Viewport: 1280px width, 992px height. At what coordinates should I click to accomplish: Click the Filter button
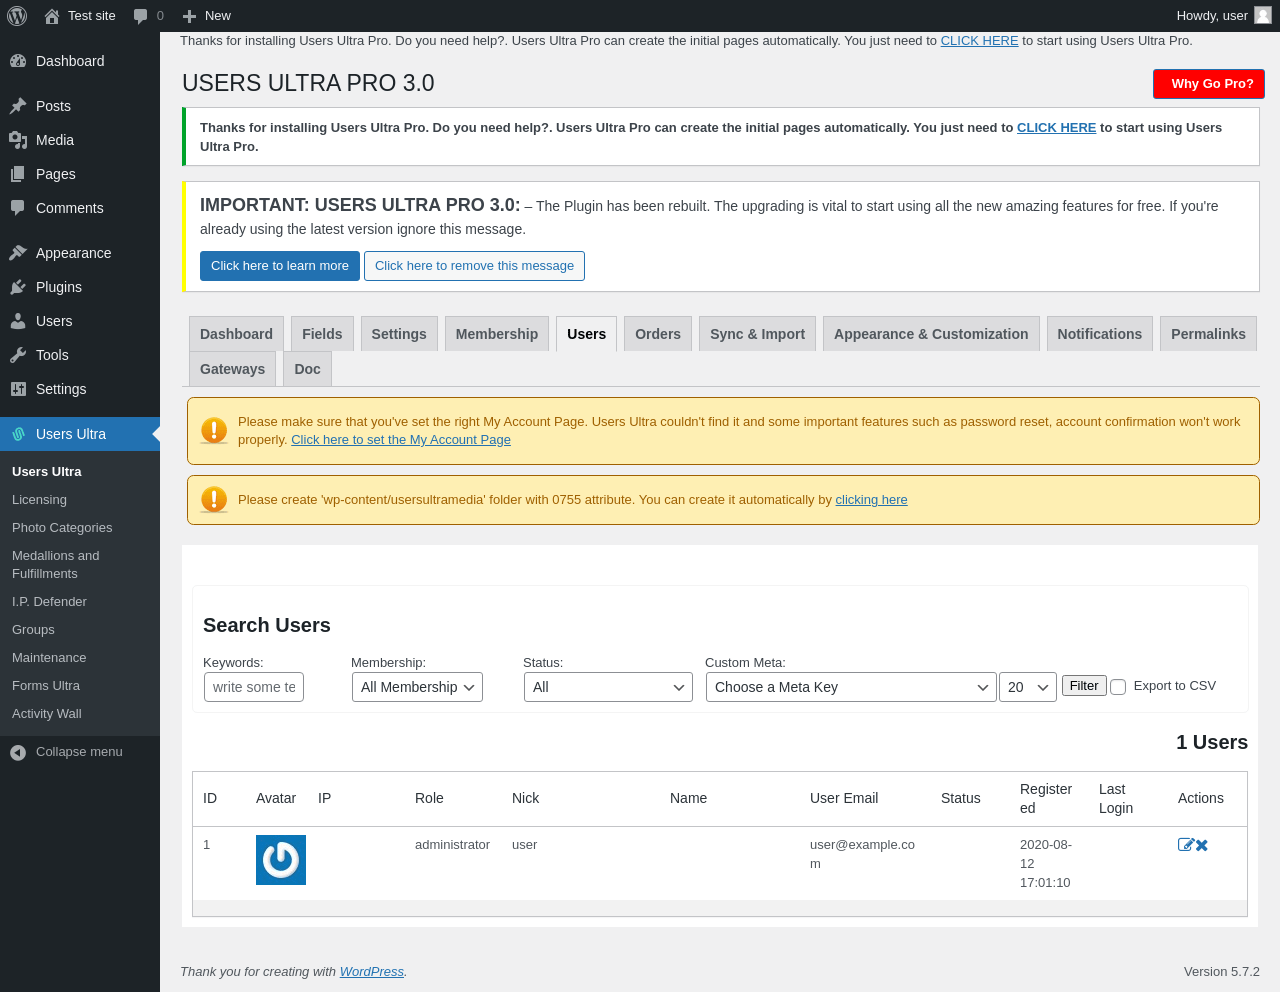[x=1084, y=686]
